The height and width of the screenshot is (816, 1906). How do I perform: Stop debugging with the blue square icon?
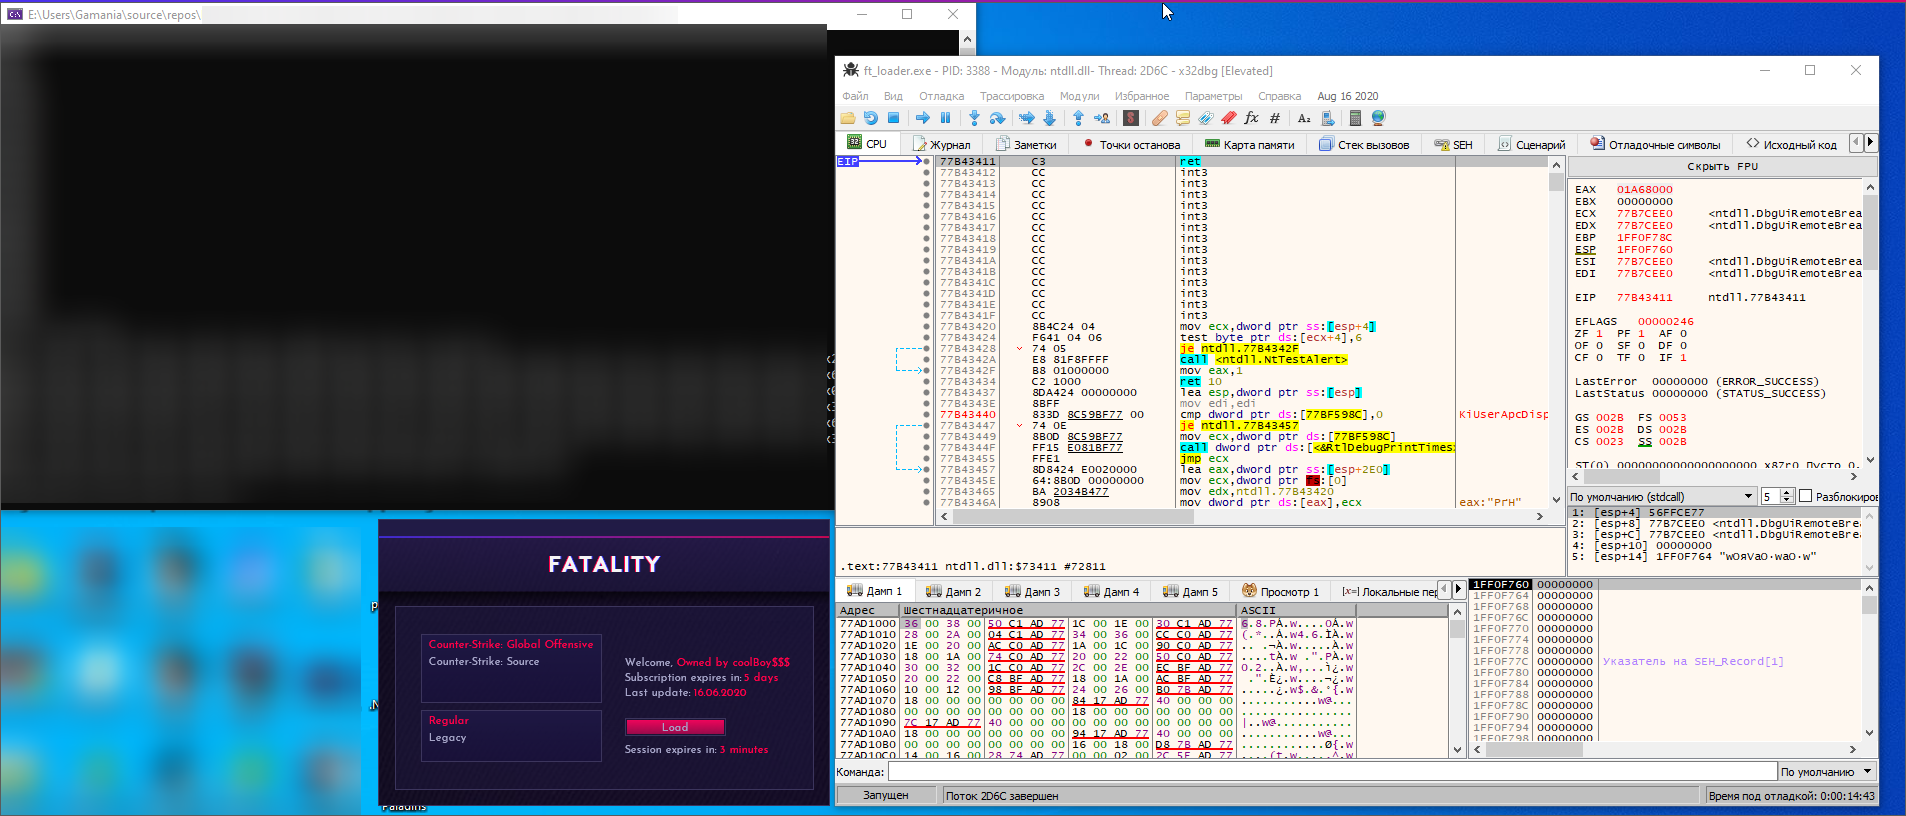coord(893,118)
